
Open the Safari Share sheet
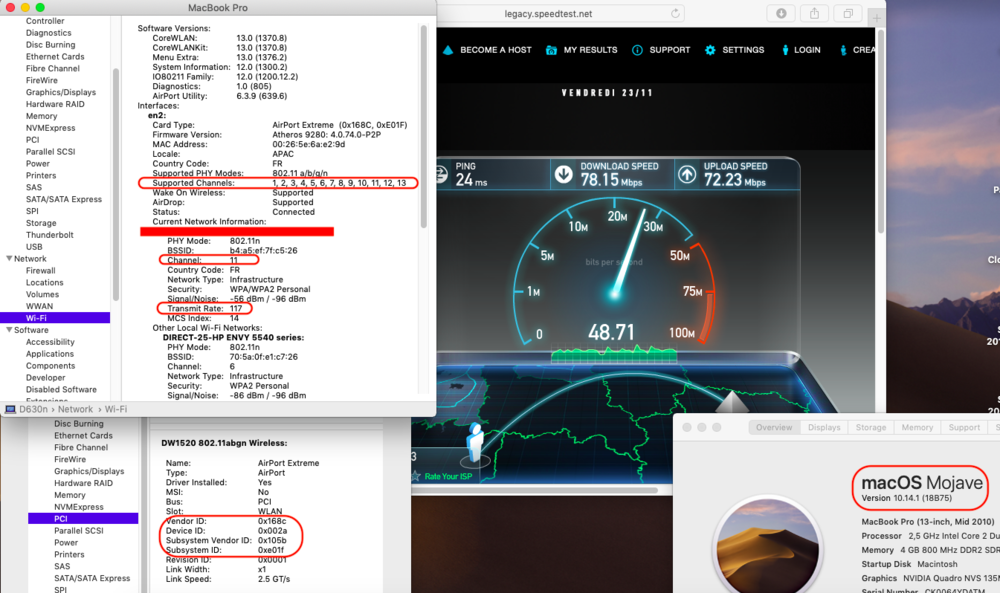pos(814,13)
